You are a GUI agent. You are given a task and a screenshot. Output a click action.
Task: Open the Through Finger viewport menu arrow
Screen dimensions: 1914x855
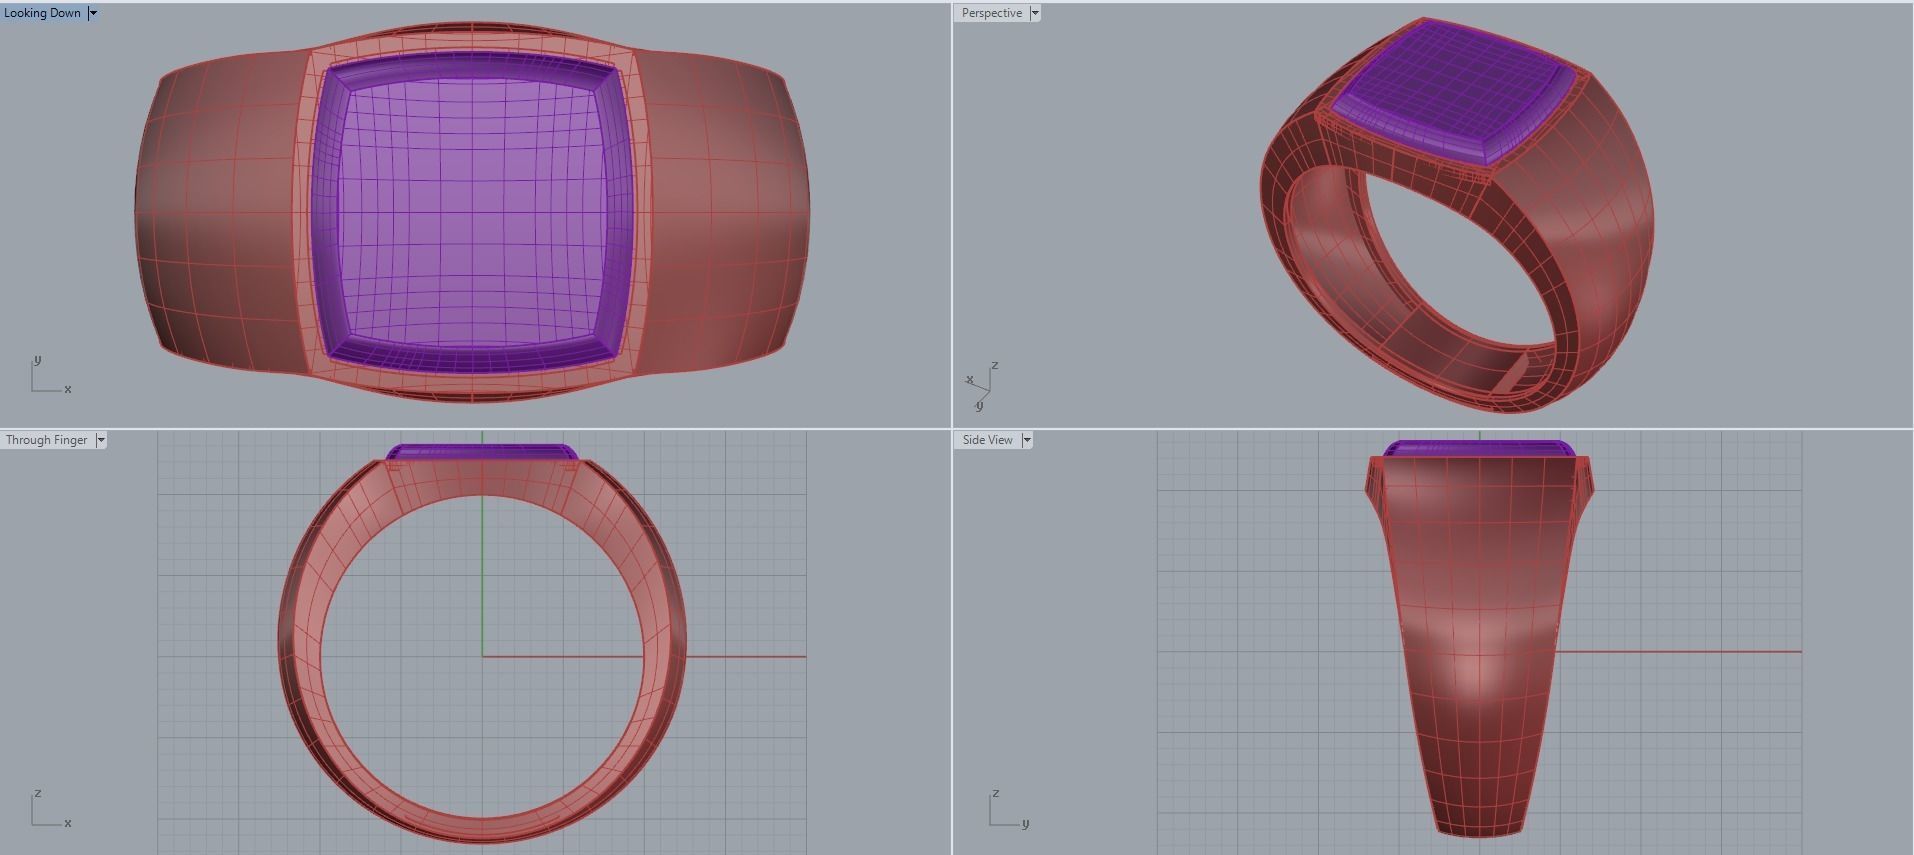101,440
